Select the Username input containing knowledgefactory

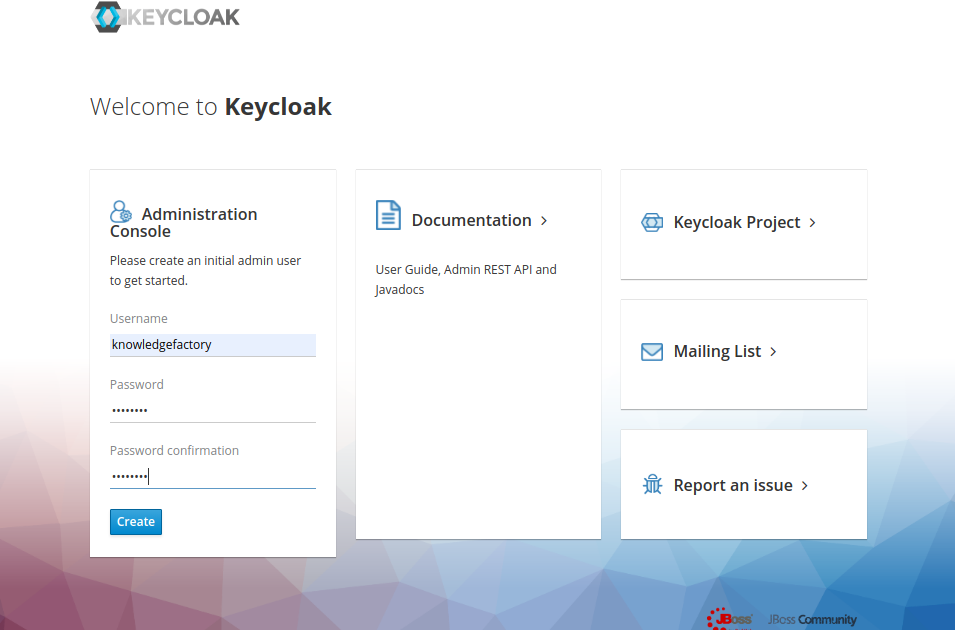[212, 344]
